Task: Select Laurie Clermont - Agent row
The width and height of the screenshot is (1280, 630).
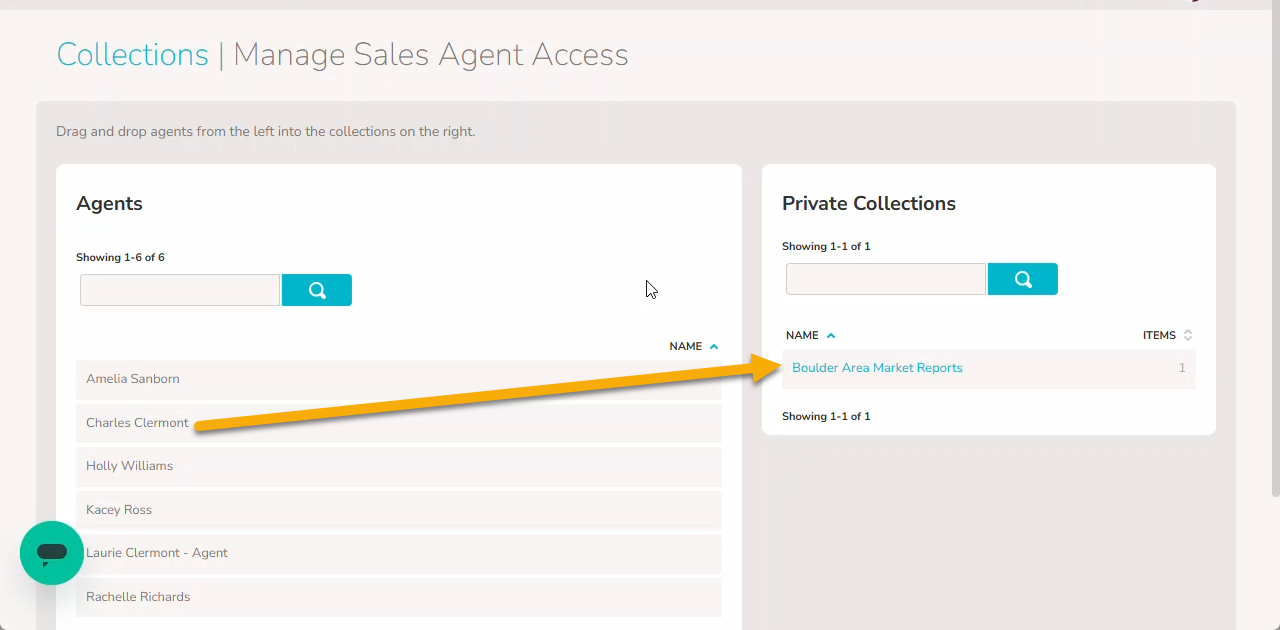Action: 398,553
